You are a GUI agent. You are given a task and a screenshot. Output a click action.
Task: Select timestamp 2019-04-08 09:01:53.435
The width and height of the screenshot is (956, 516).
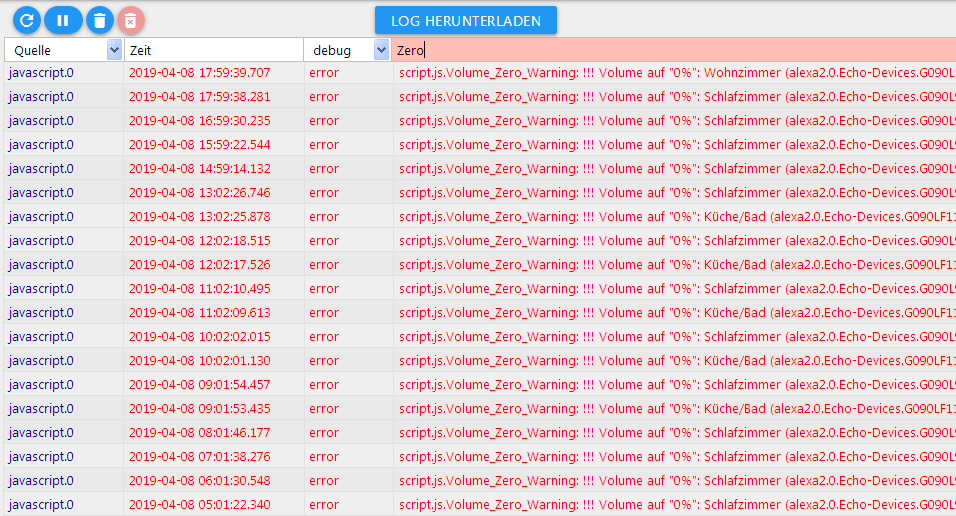tap(199, 409)
